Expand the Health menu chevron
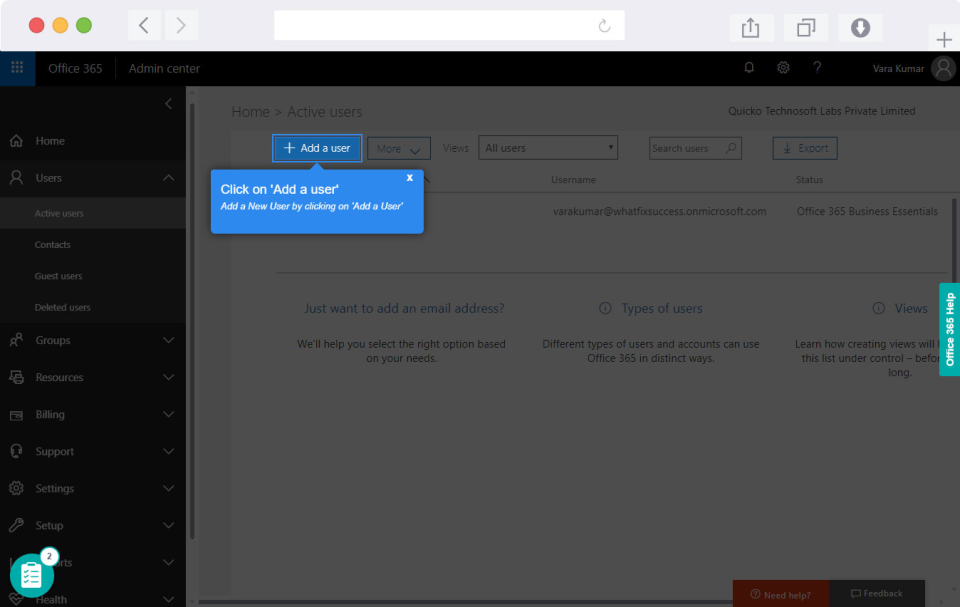The width and height of the screenshot is (960, 607). point(168,599)
